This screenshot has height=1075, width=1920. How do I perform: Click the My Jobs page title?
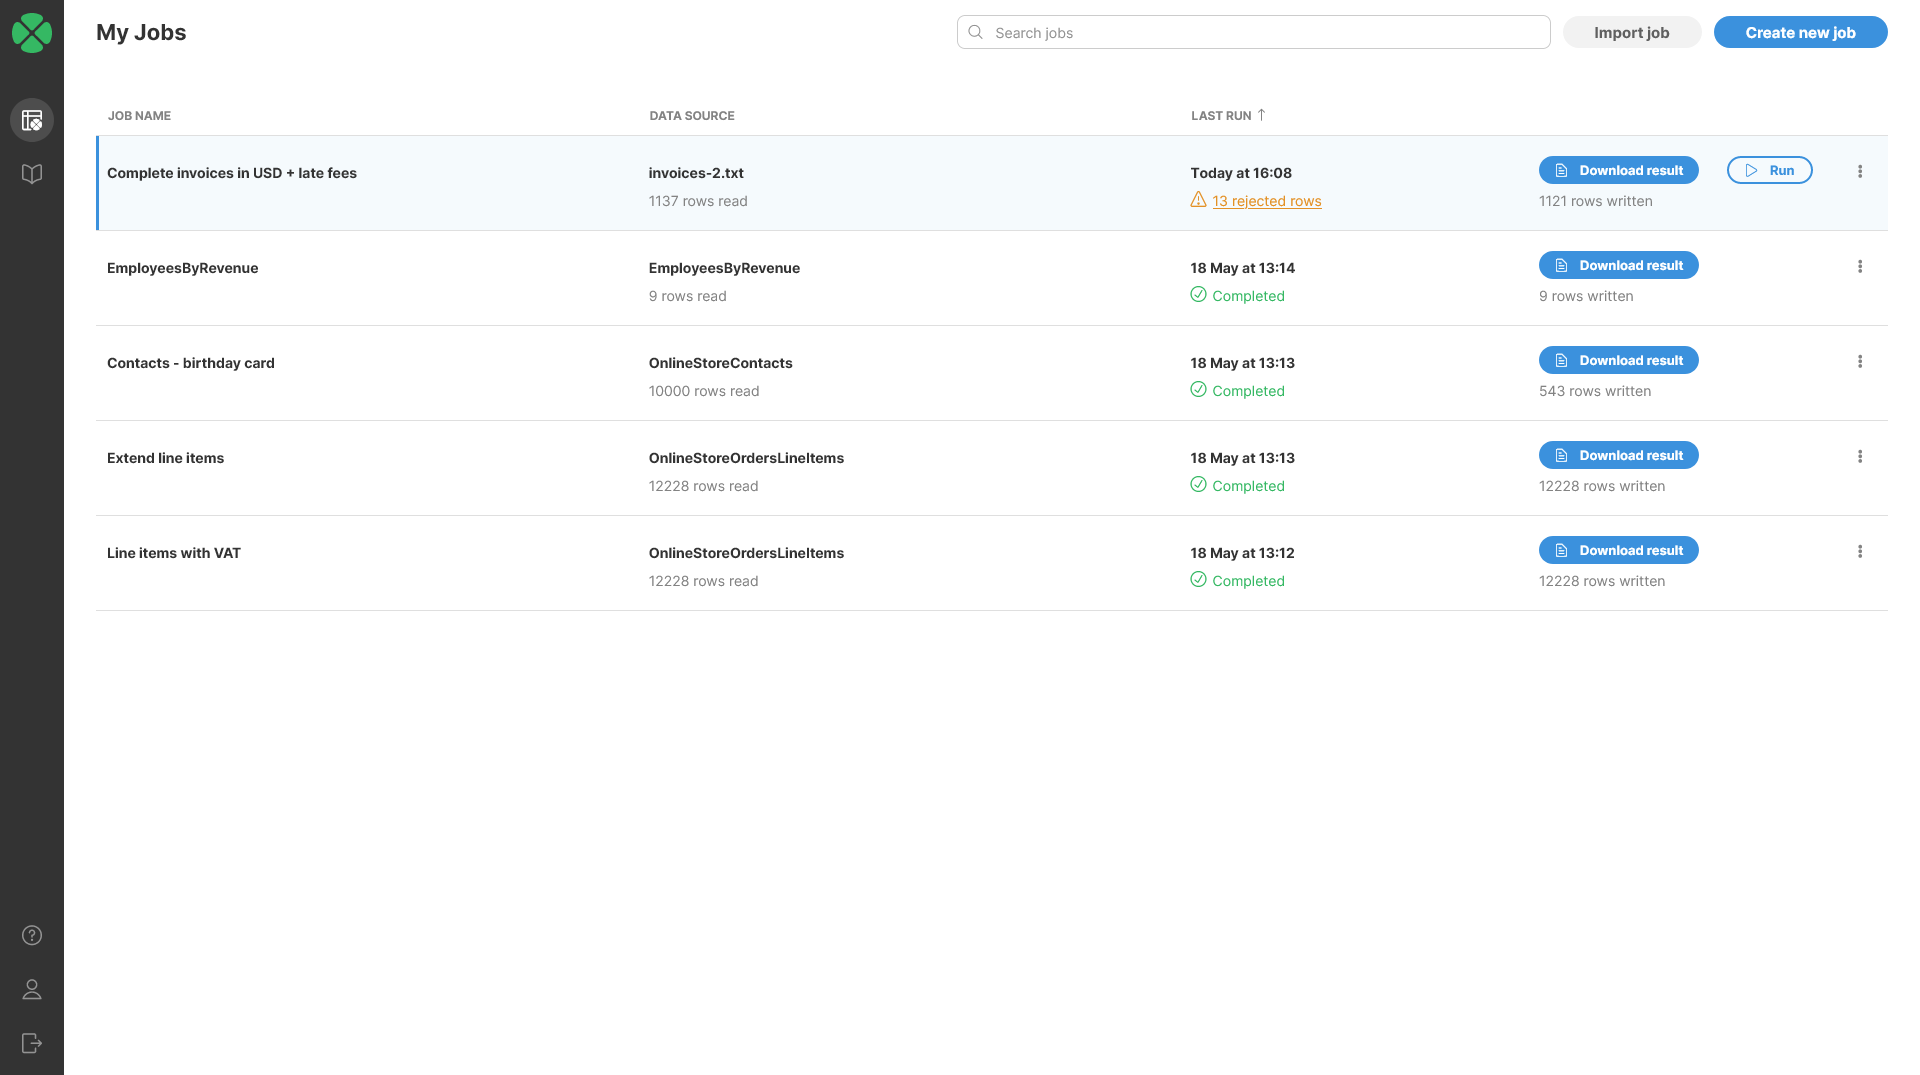pos(141,32)
